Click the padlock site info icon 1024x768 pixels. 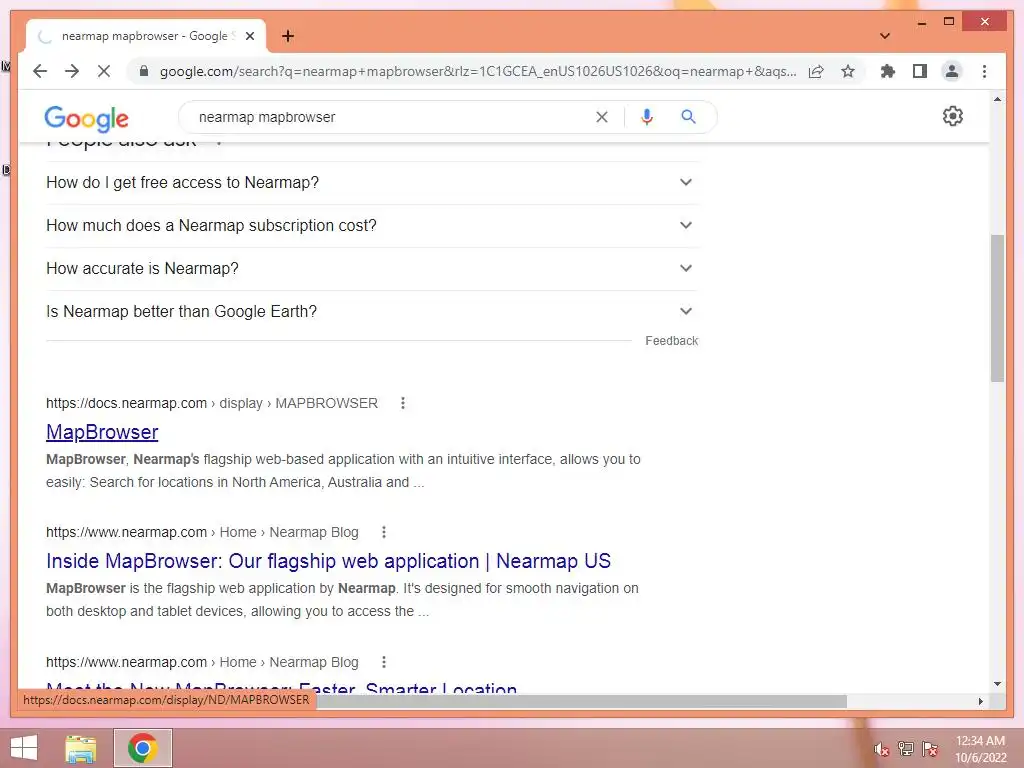[144, 71]
